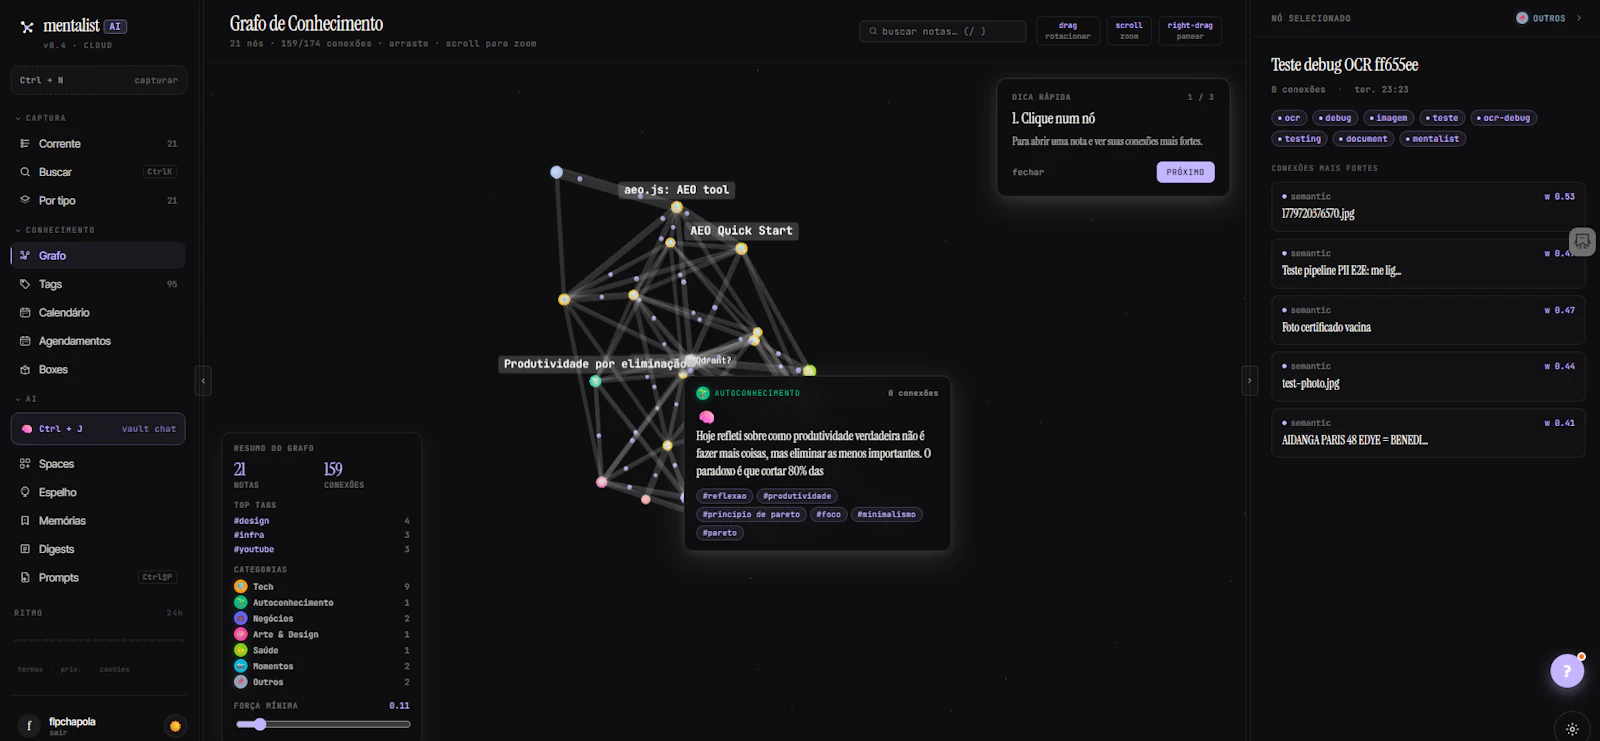Click the floating chat icon on right edge
This screenshot has height=741, width=1600.
(x=1582, y=241)
